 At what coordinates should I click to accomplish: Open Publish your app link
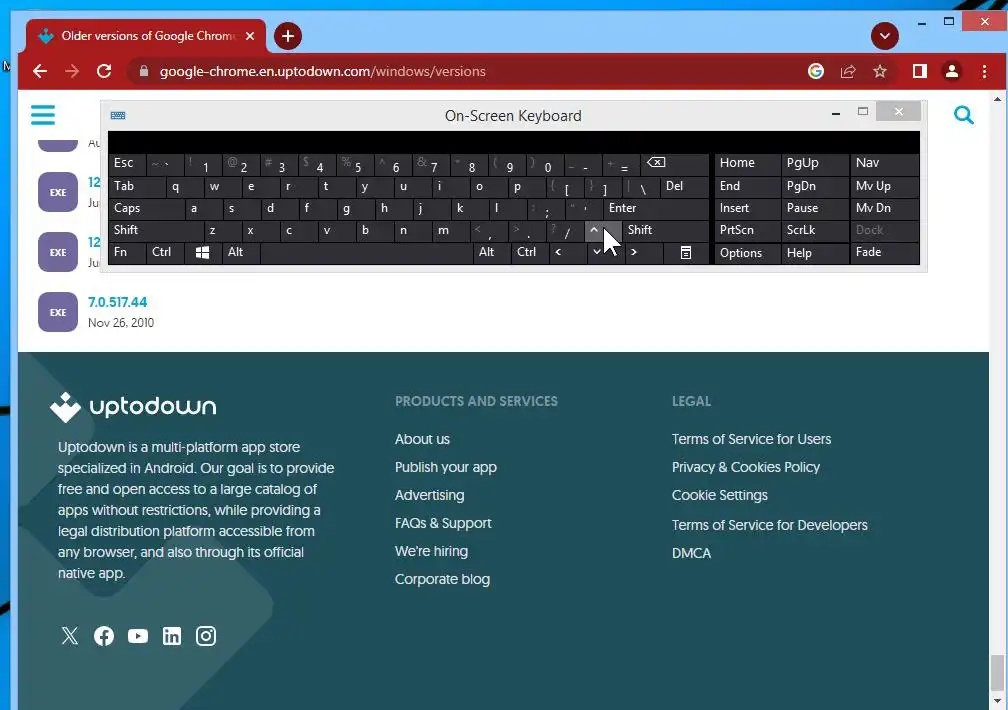click(446, 468)
